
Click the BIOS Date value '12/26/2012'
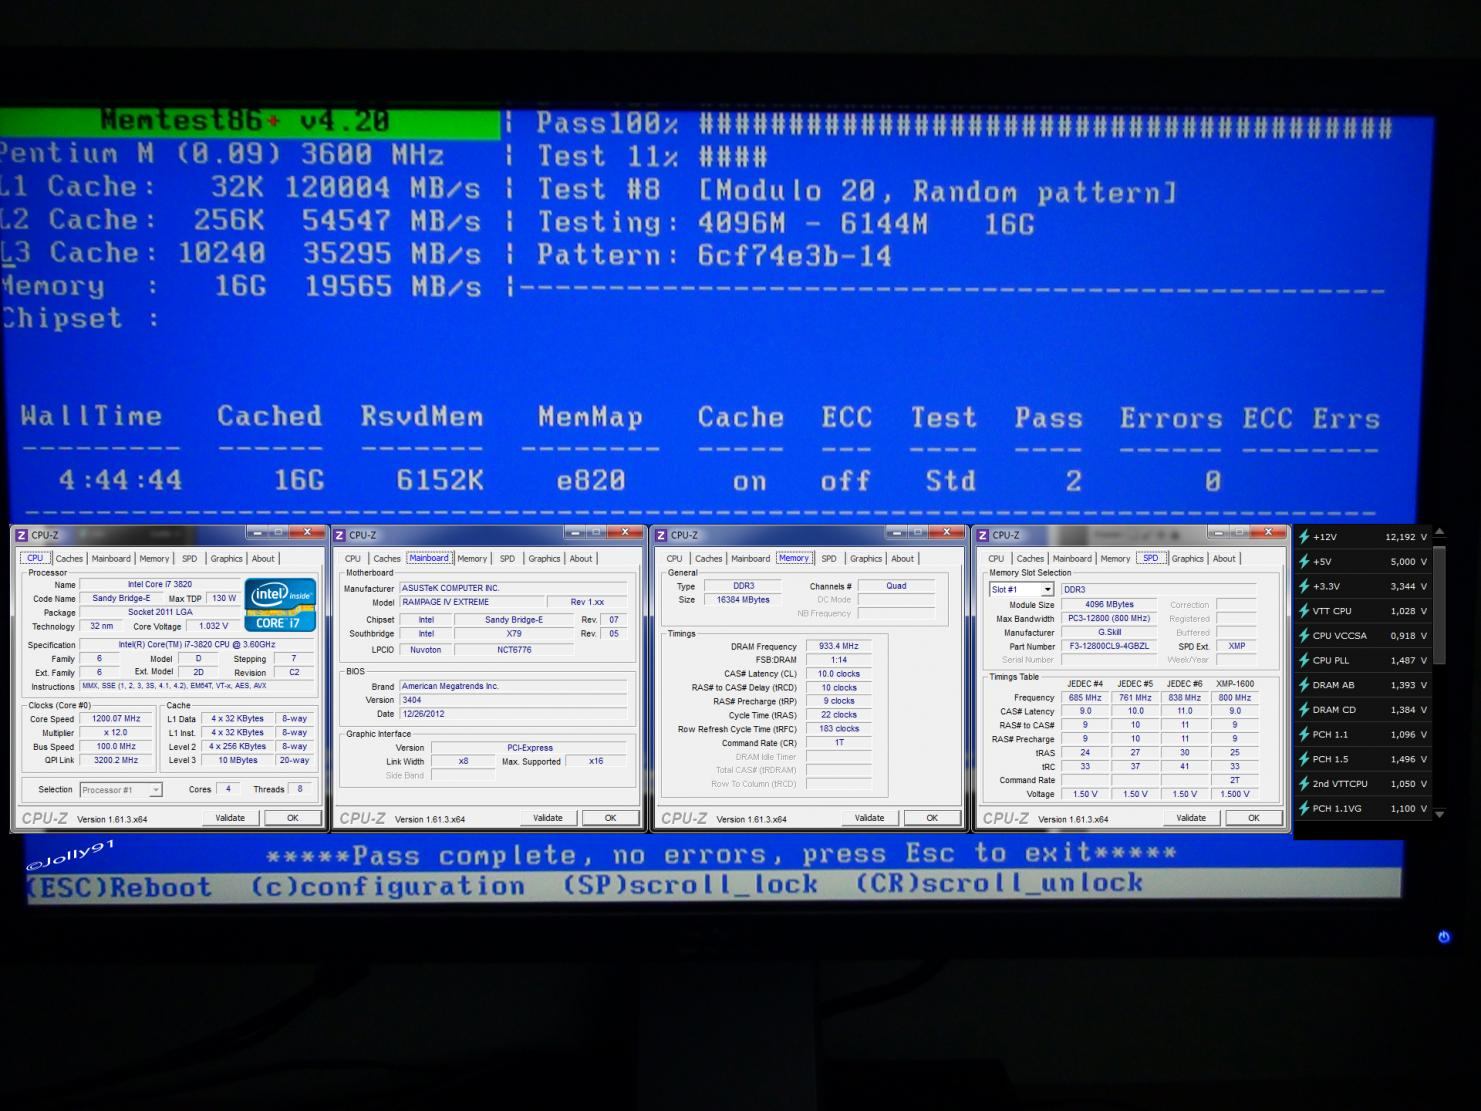click(512, 714)
